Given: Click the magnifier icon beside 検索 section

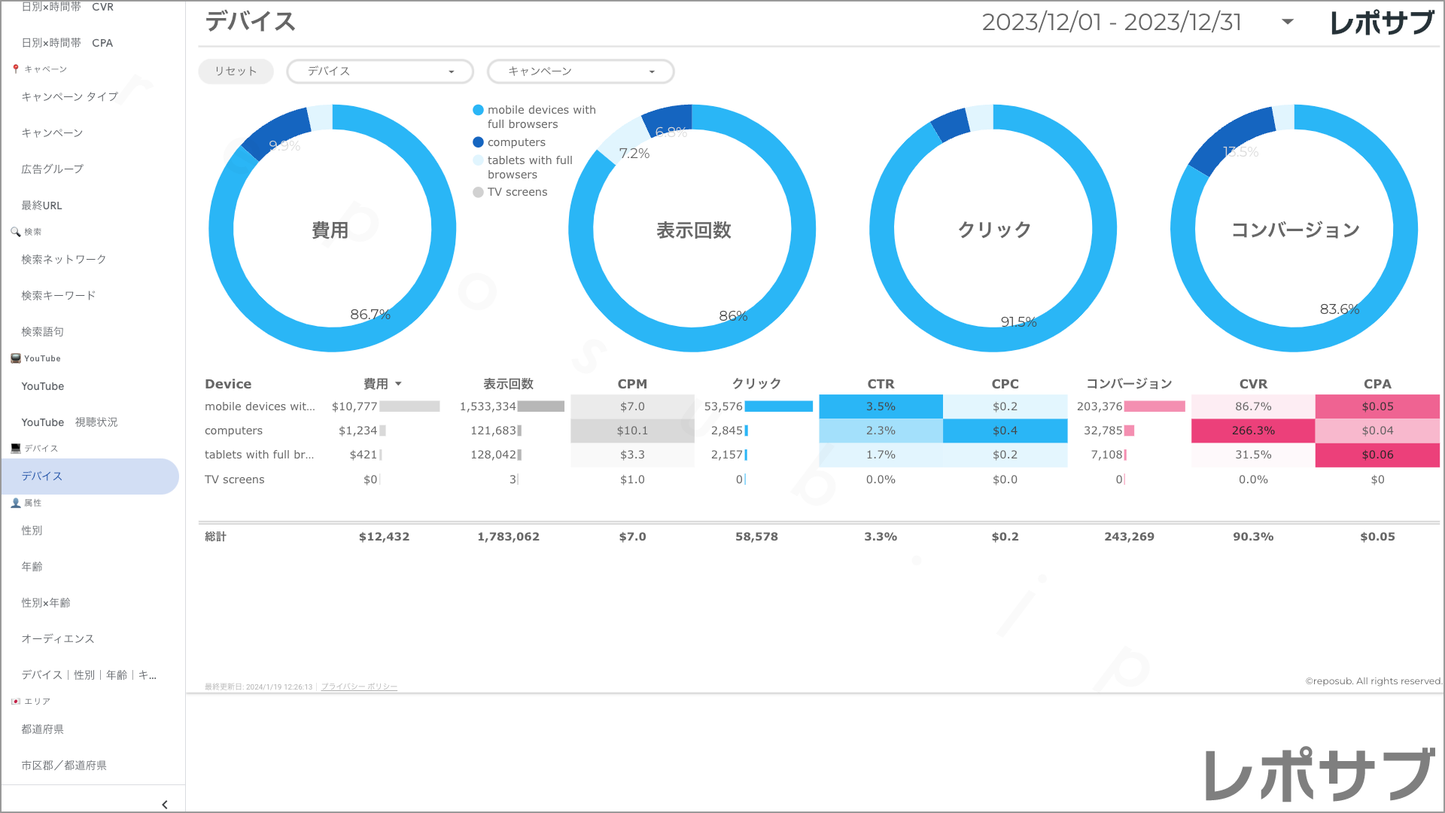Looking at the screenshot, I should pyautogui.click(x=15, y=232).
